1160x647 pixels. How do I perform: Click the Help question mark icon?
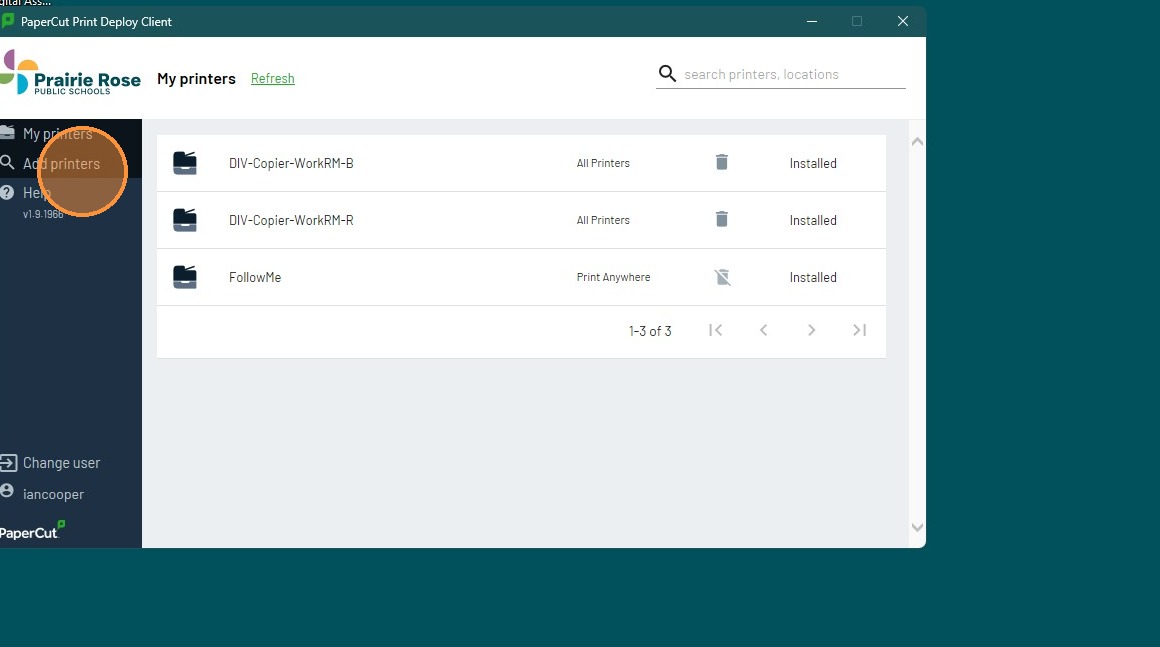[x=7, y=193]
